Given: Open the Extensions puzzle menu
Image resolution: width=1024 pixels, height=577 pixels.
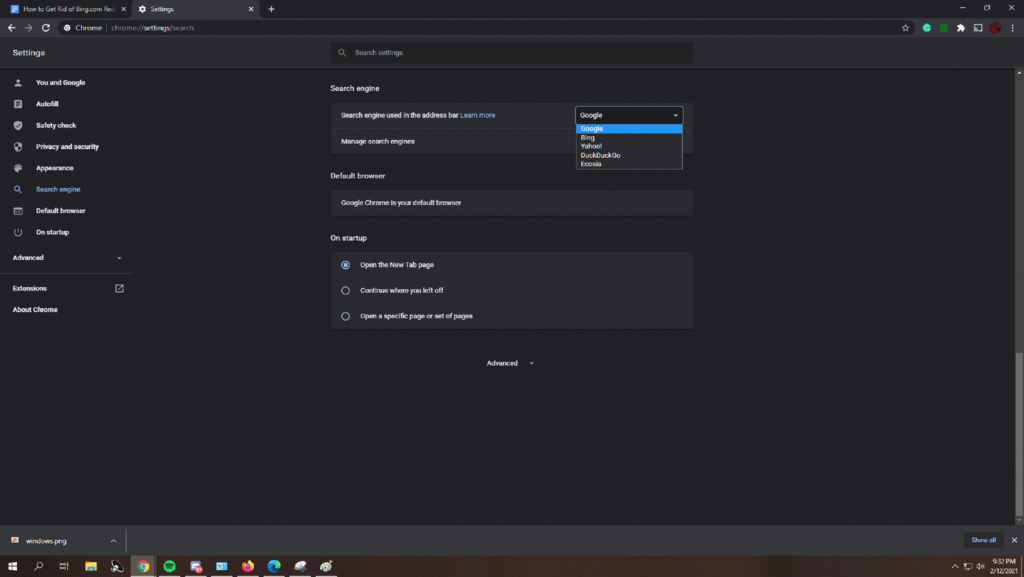Looking at the screenshot, I should (961, 28).
